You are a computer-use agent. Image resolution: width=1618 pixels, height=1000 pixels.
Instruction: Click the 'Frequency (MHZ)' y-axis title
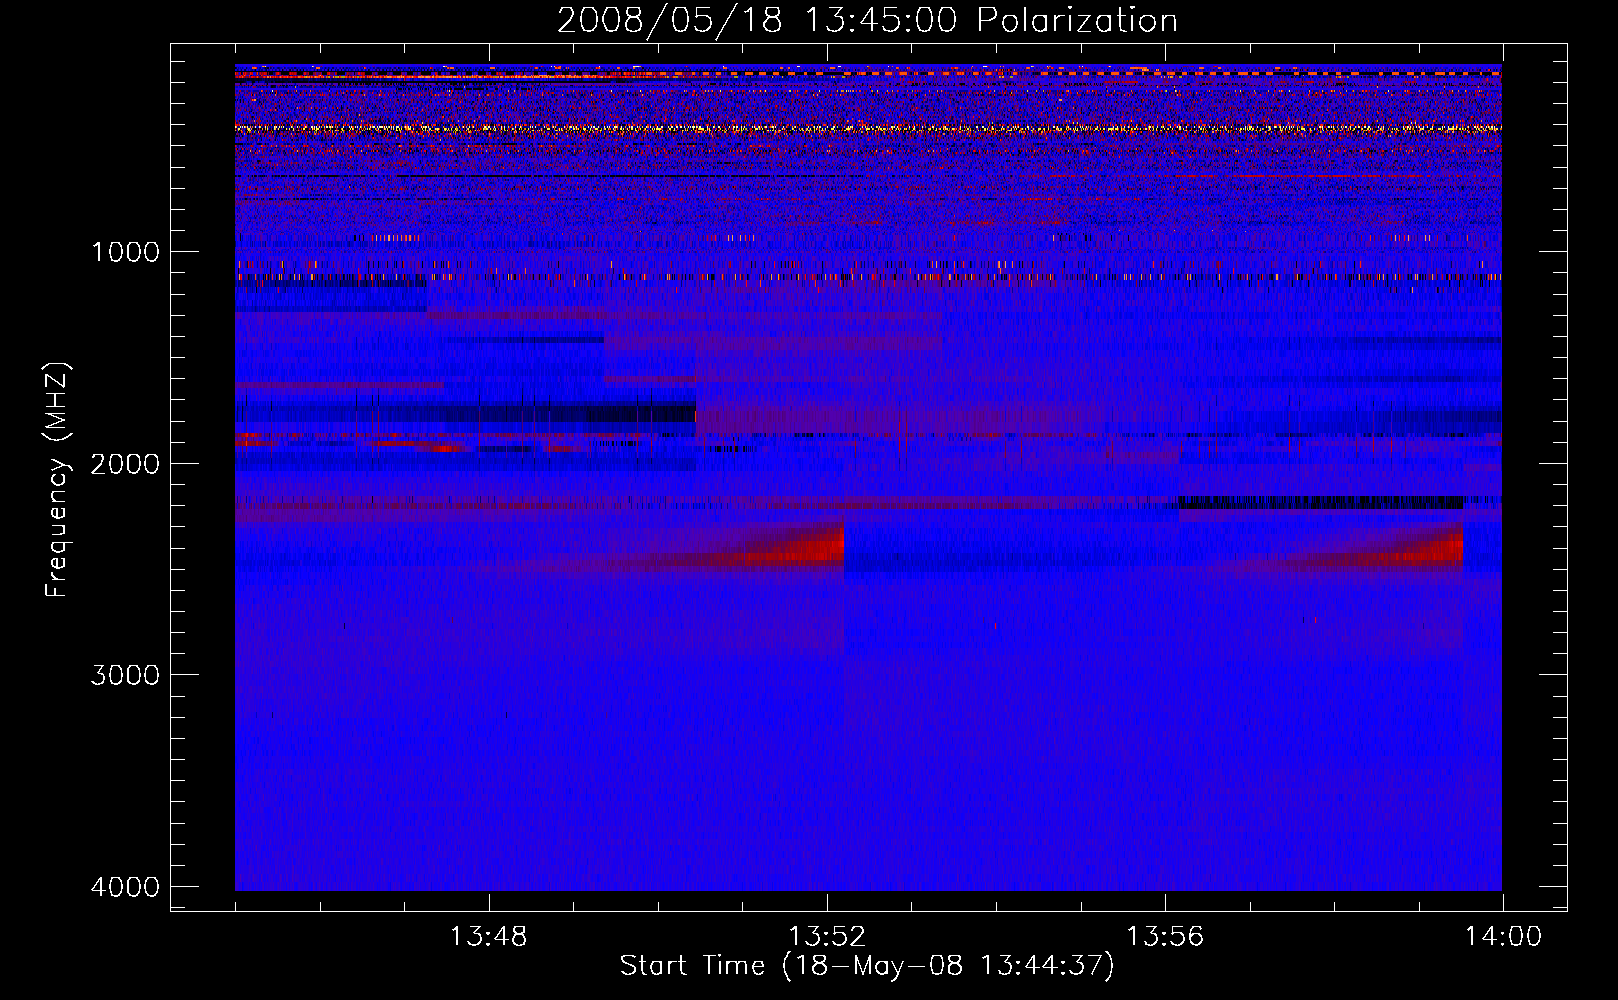click(58, 480)
